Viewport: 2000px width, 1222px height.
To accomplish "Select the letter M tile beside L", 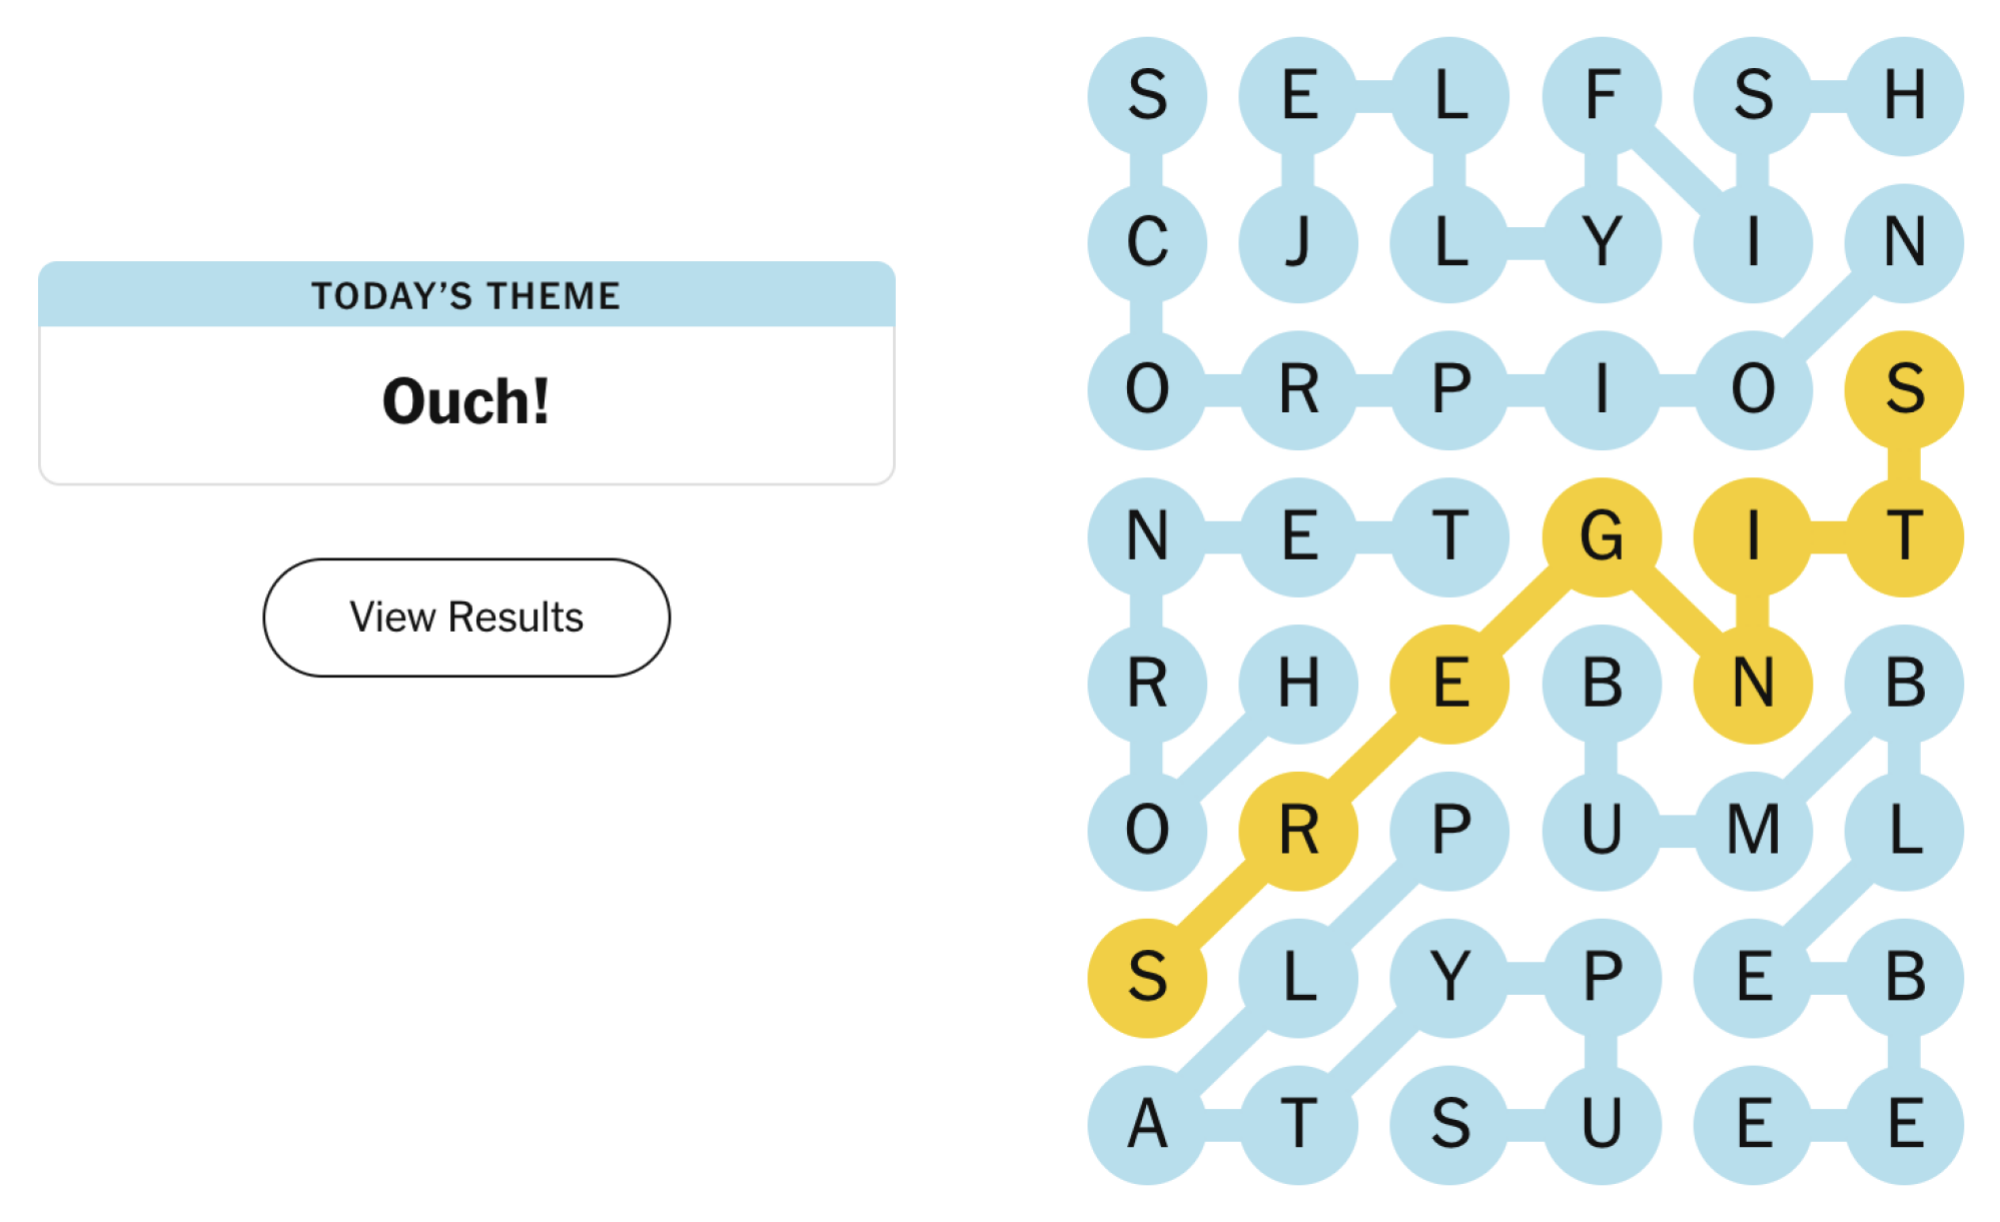I will 1752,830.
